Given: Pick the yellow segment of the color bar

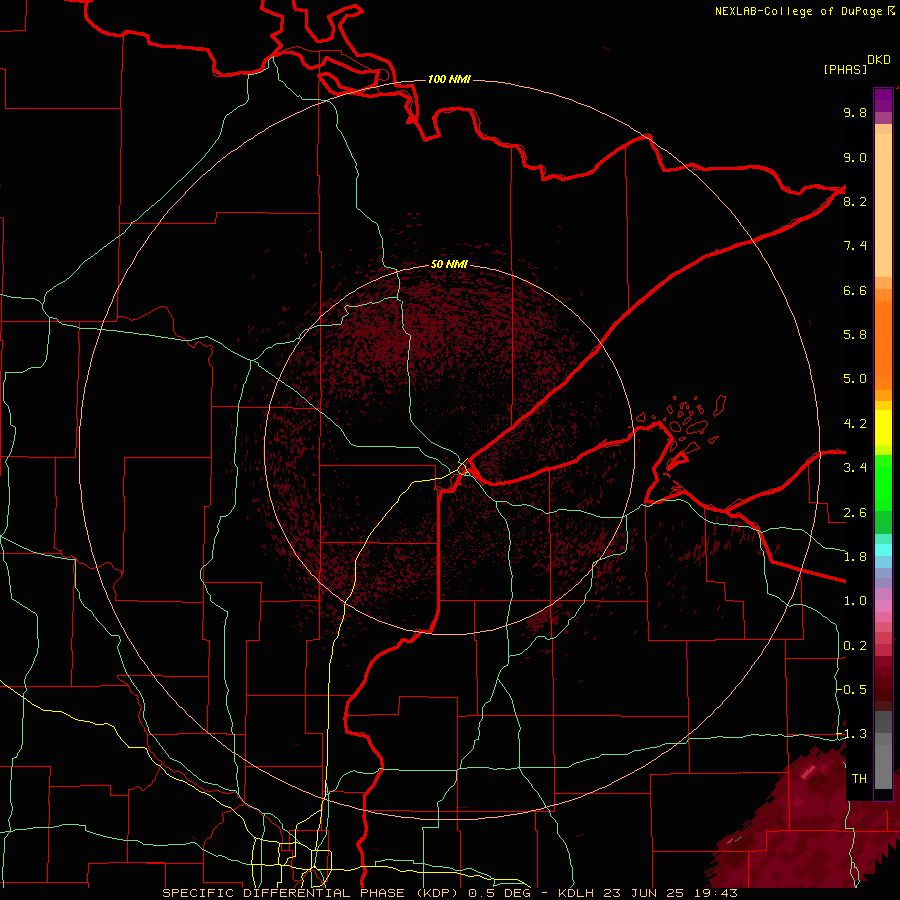Looking at the screenshot, I should pos(883,428).
